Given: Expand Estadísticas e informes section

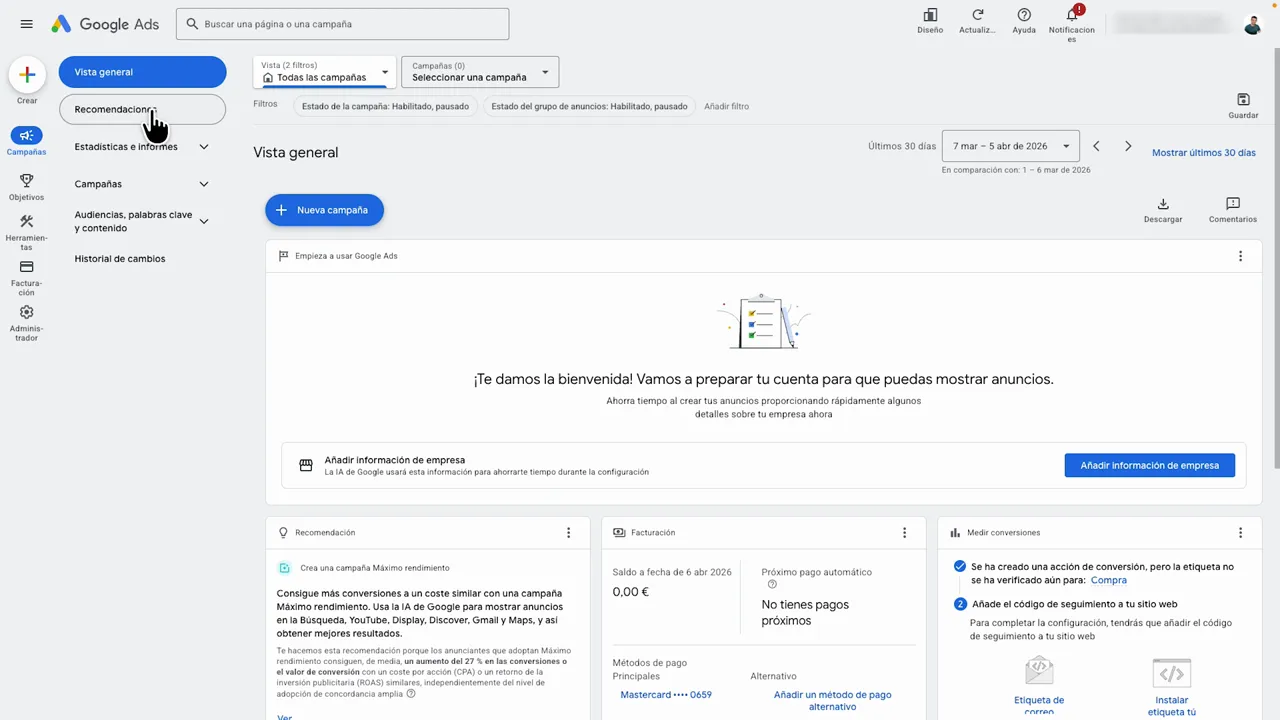Looking at the screenshot, I should pos(204,147).
